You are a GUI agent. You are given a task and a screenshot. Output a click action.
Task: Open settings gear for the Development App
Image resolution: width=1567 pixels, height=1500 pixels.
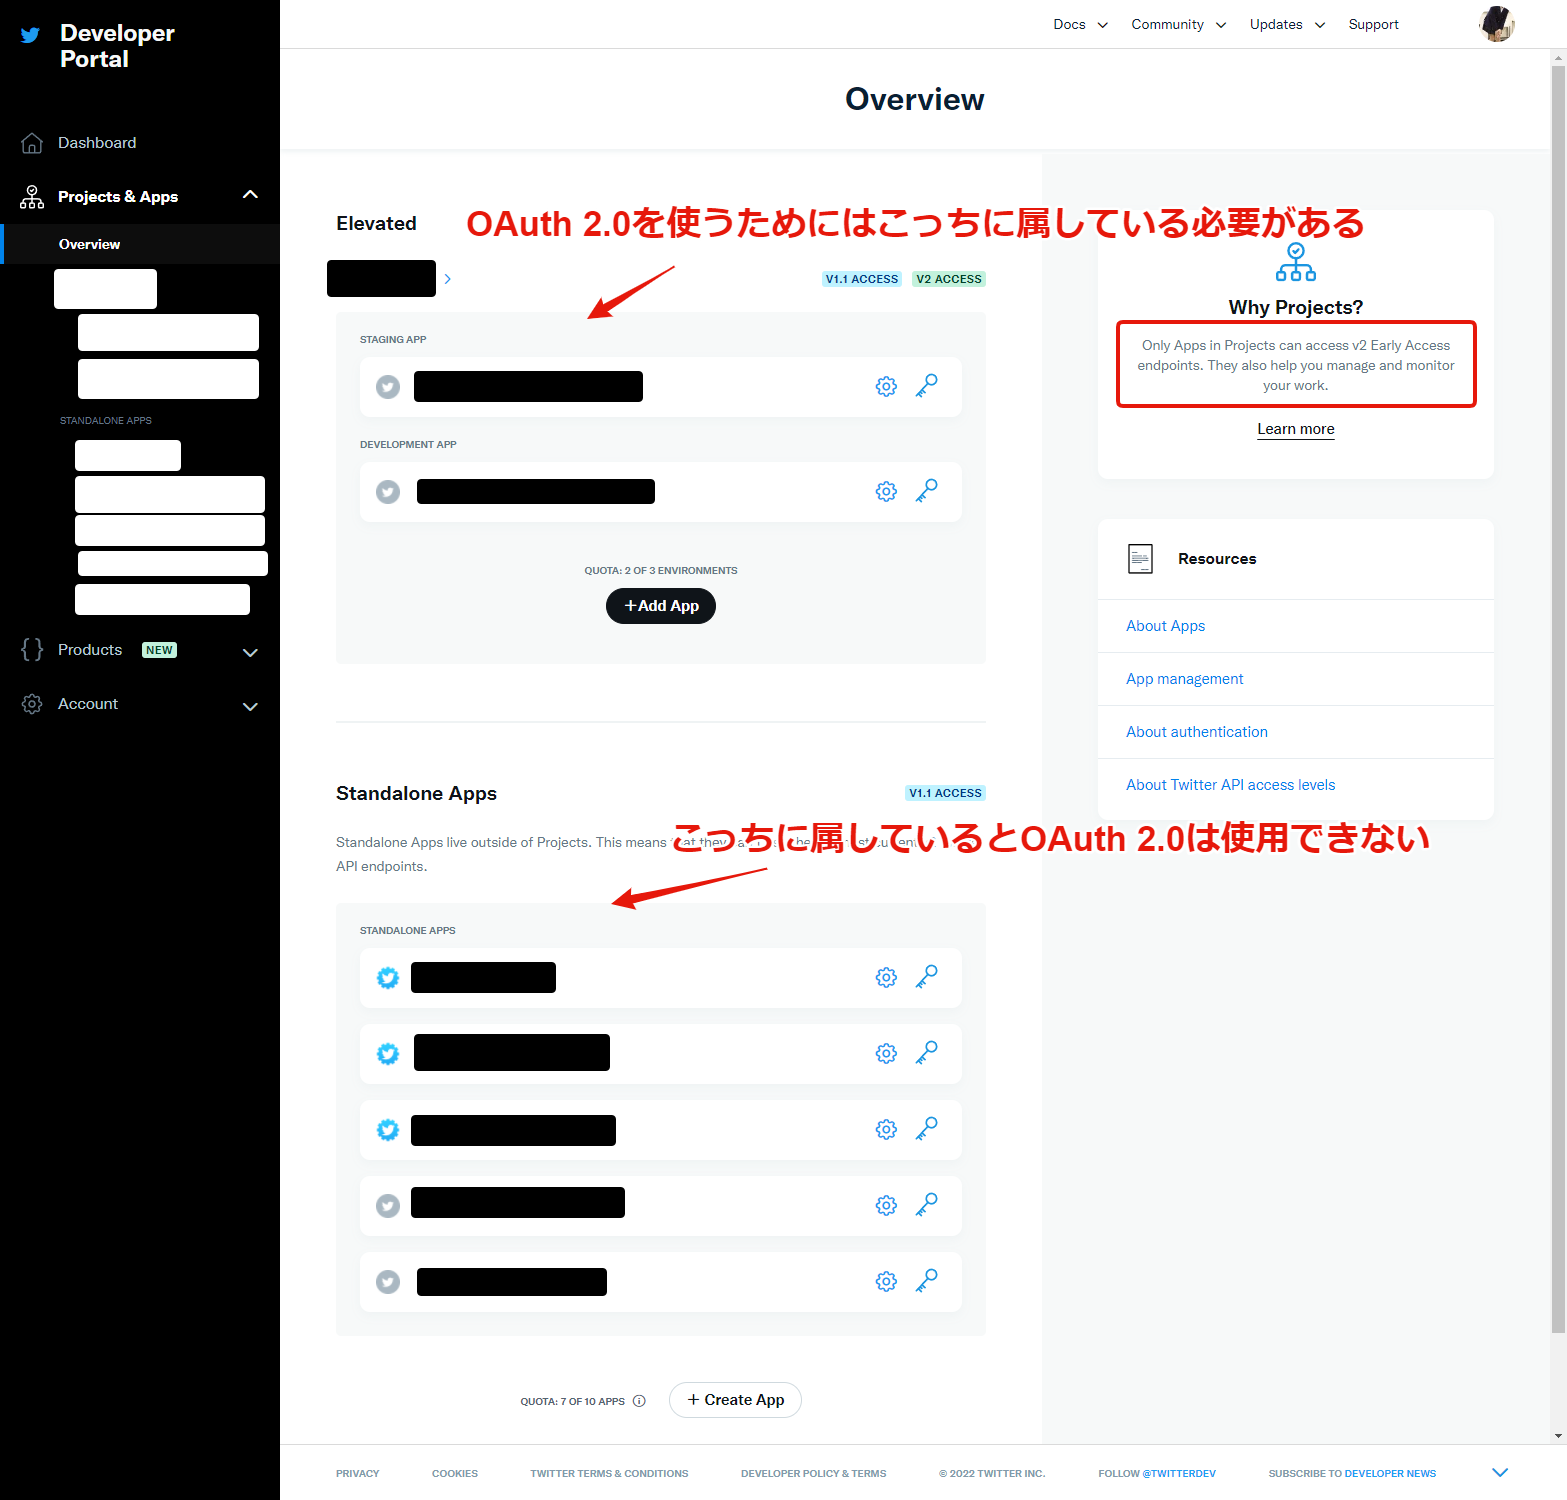click(886, 491)
